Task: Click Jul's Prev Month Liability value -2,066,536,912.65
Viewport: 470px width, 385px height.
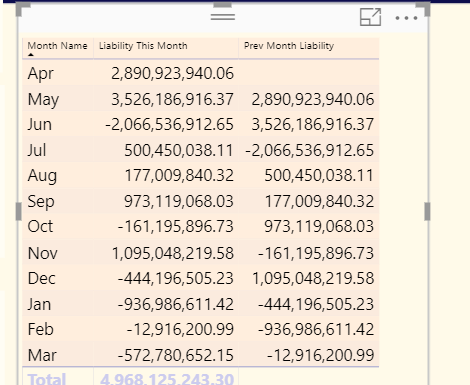Action: click(x=310, y=150)
